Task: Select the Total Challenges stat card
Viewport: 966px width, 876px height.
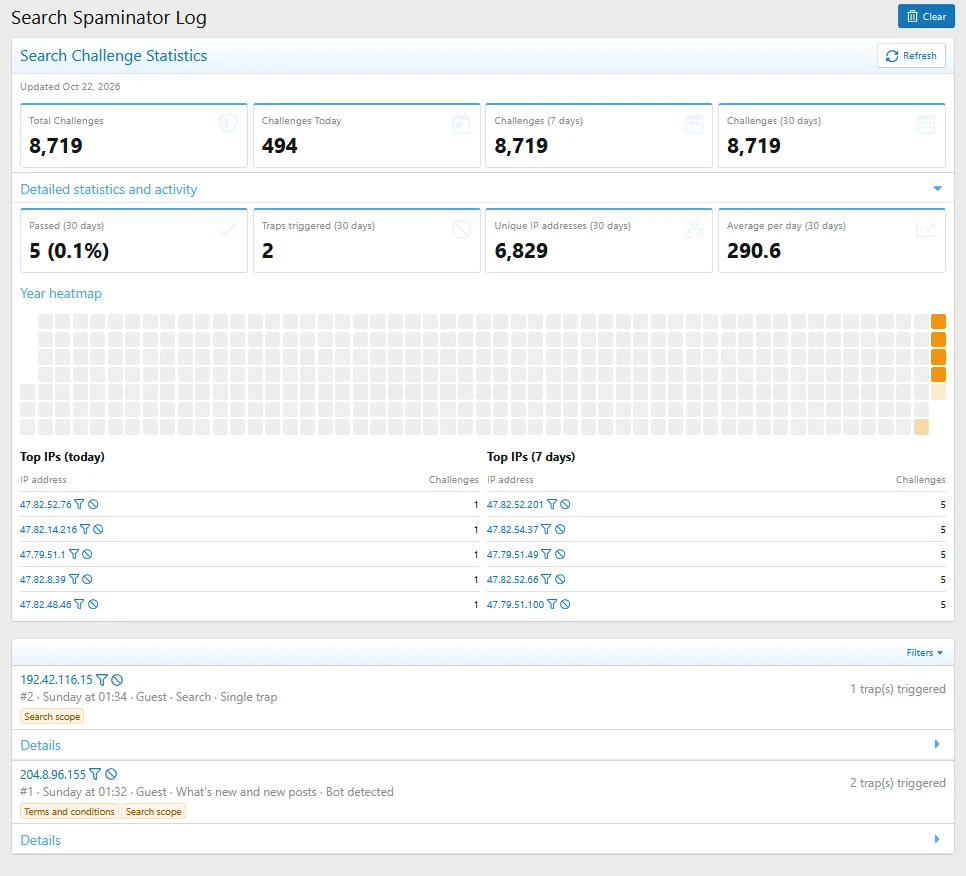Action: tap(134, 136)
